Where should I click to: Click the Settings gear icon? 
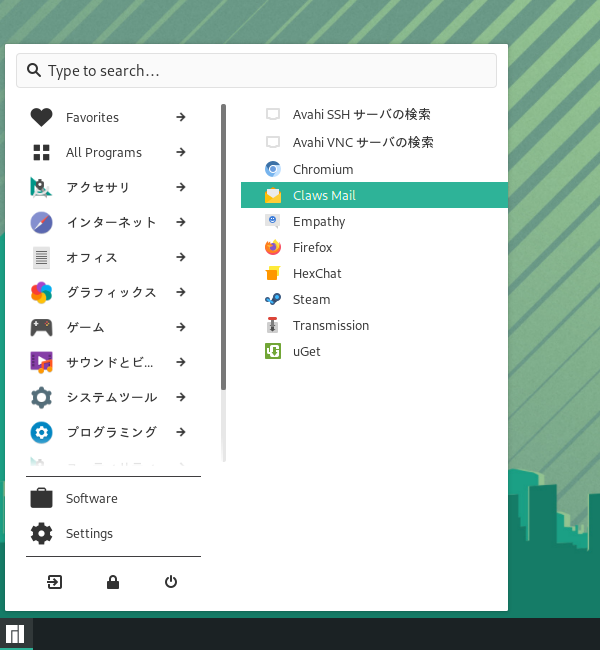[x=41, y=534]
